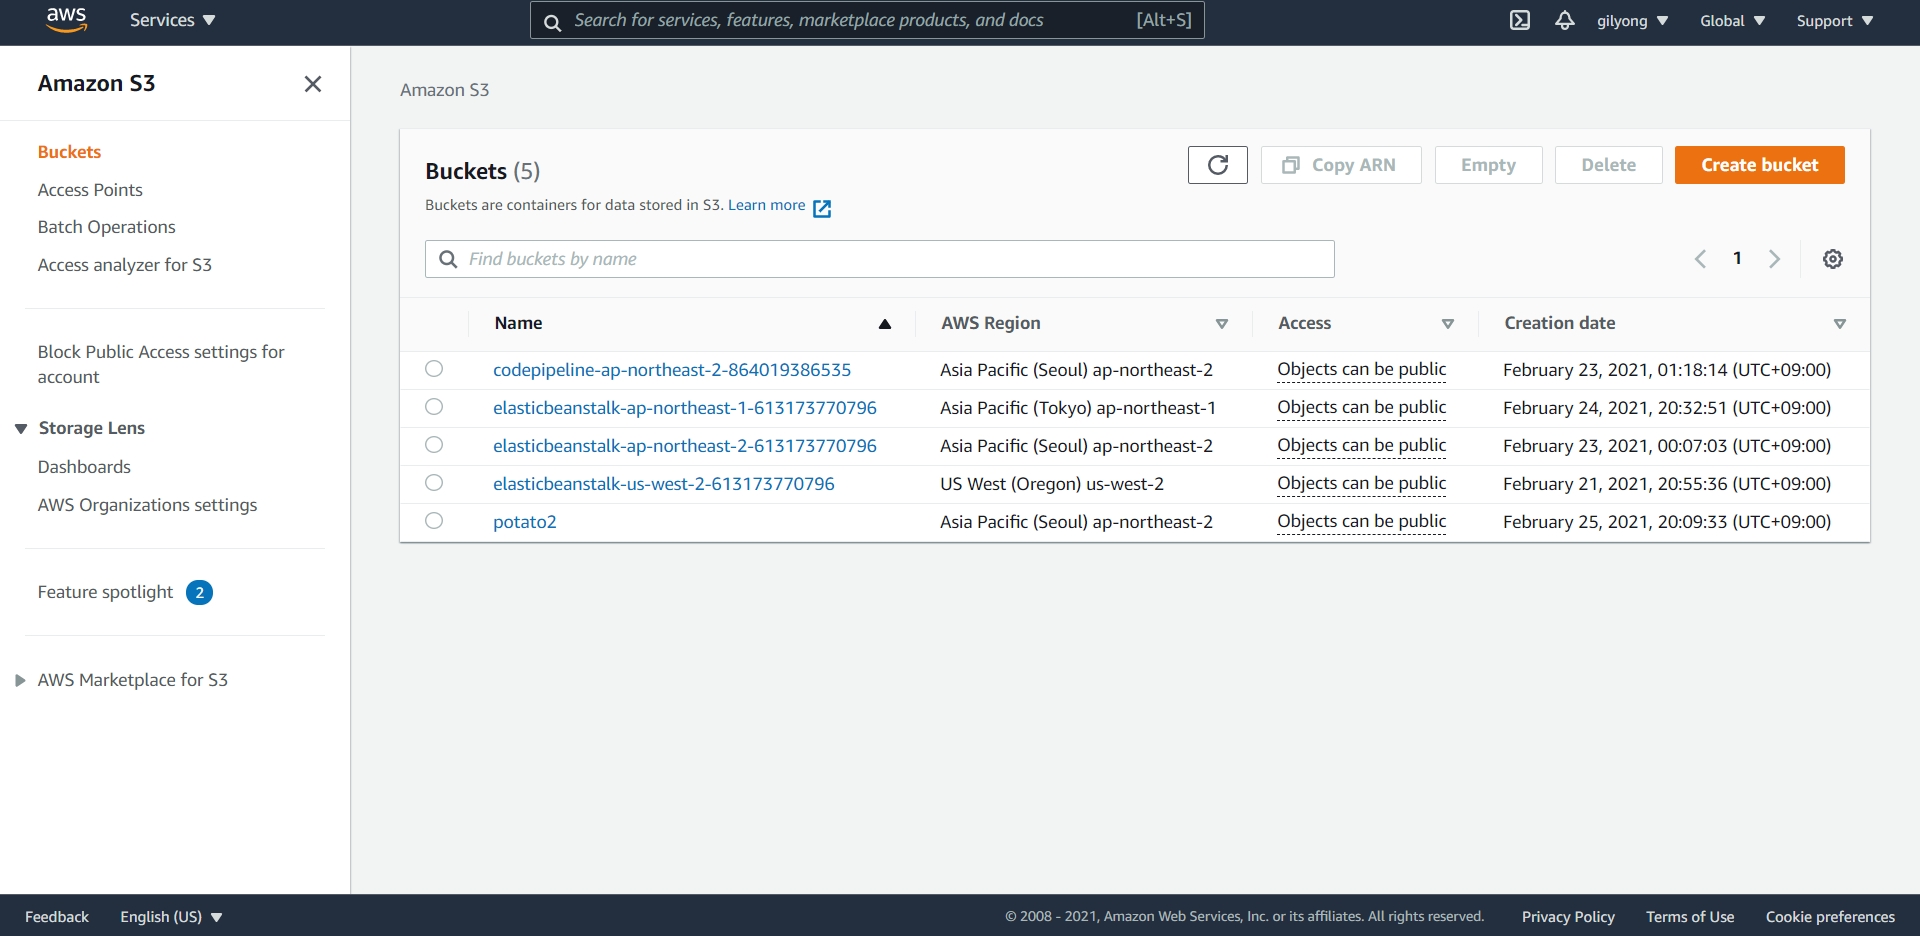Close the Amazon S3 side panel
The image size is (1920, 936).
click(313, 84)
